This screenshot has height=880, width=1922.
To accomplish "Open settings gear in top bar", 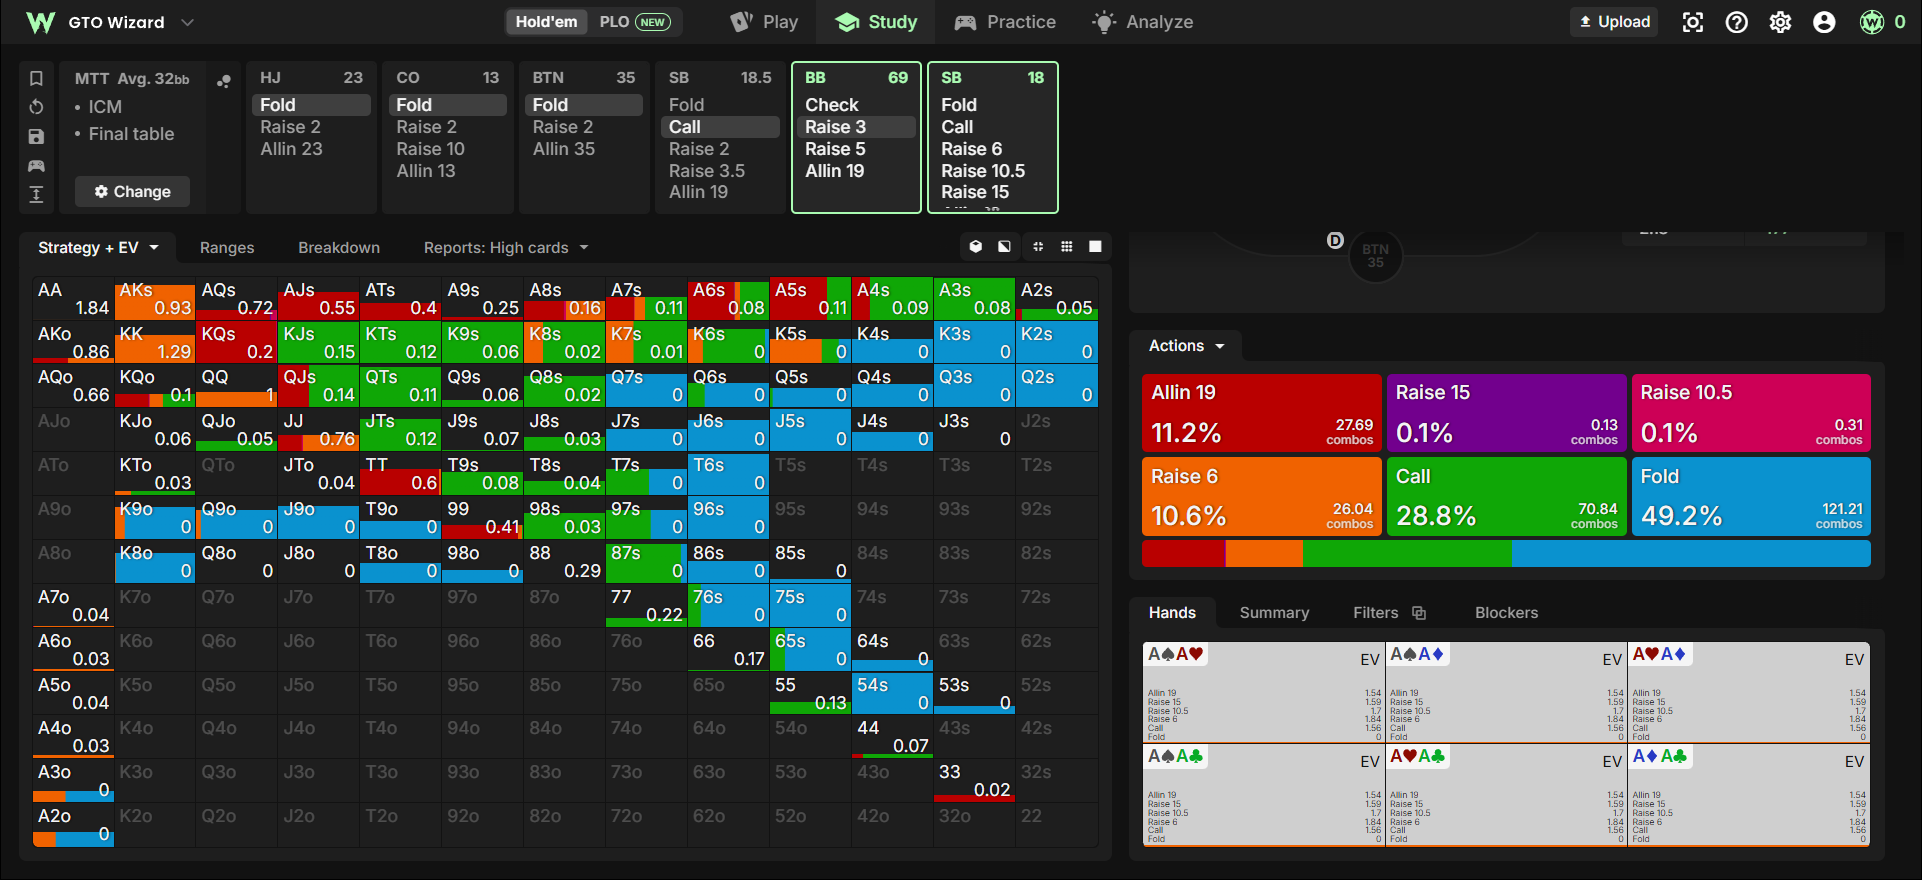I will pos(1781,22).
